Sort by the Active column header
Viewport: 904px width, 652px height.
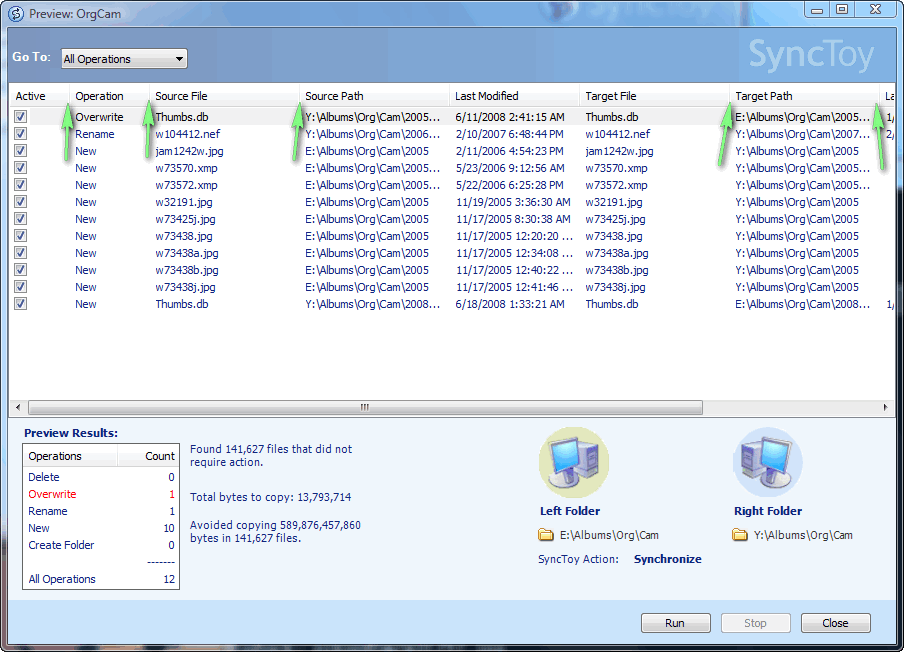tap(39, 96)
